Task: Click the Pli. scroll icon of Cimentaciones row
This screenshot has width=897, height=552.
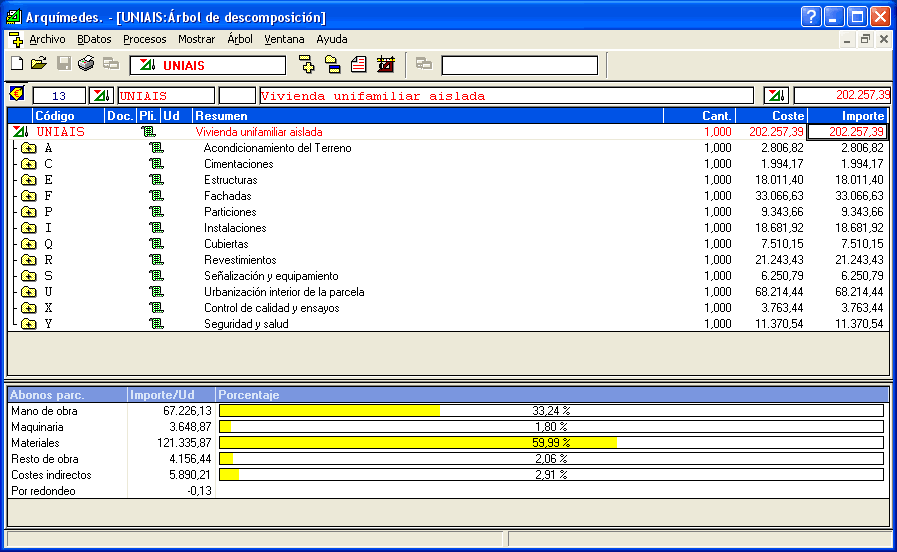Action: pyautogui.click(x=156, y=164)
